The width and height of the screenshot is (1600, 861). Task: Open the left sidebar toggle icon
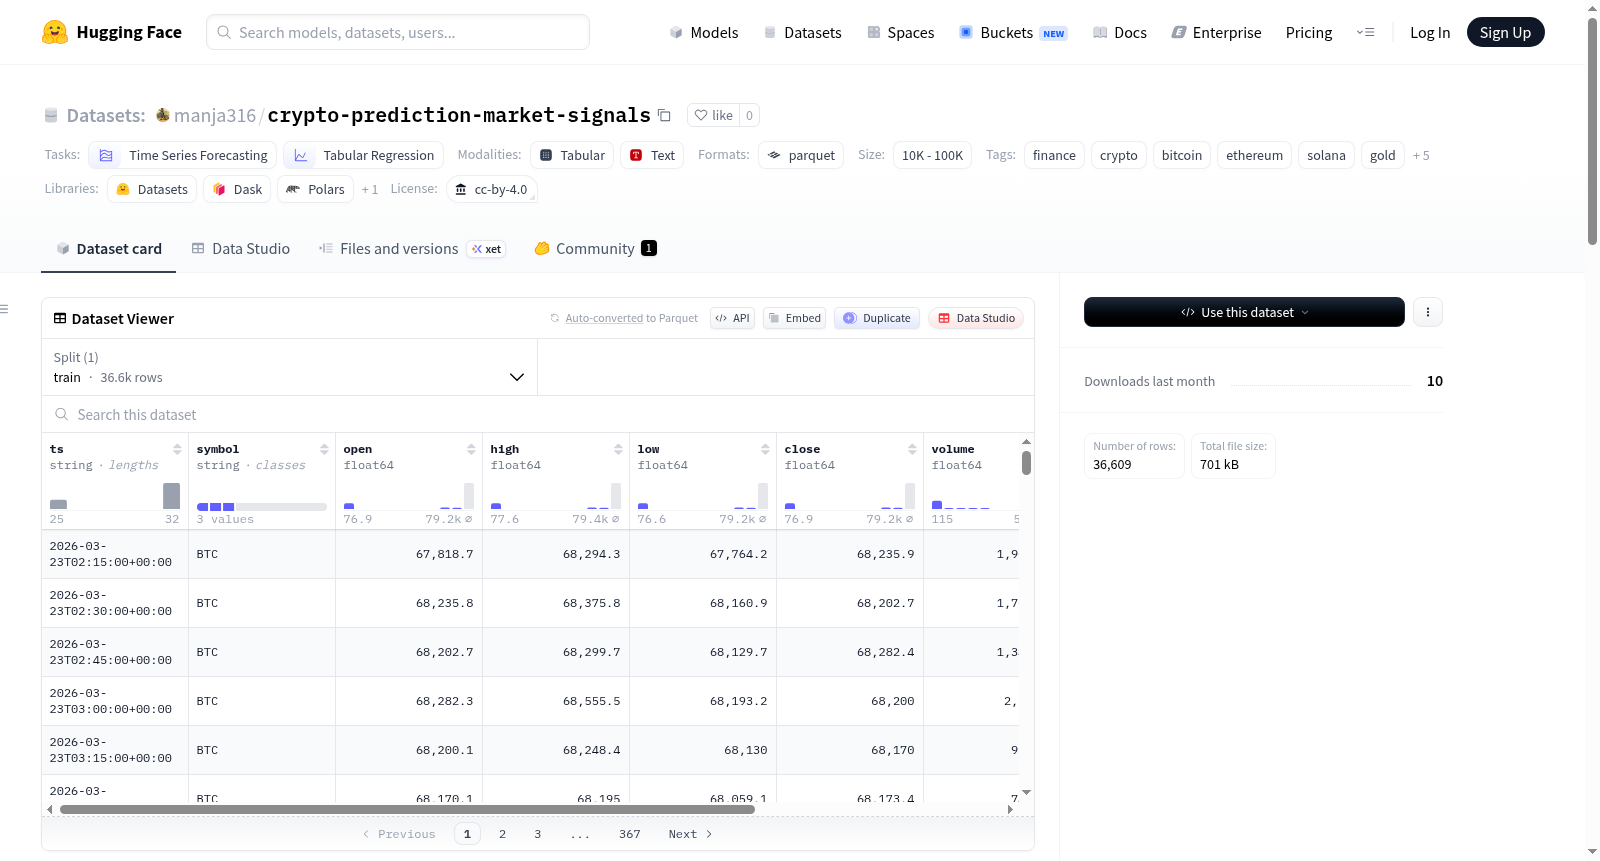coord(4,309)
